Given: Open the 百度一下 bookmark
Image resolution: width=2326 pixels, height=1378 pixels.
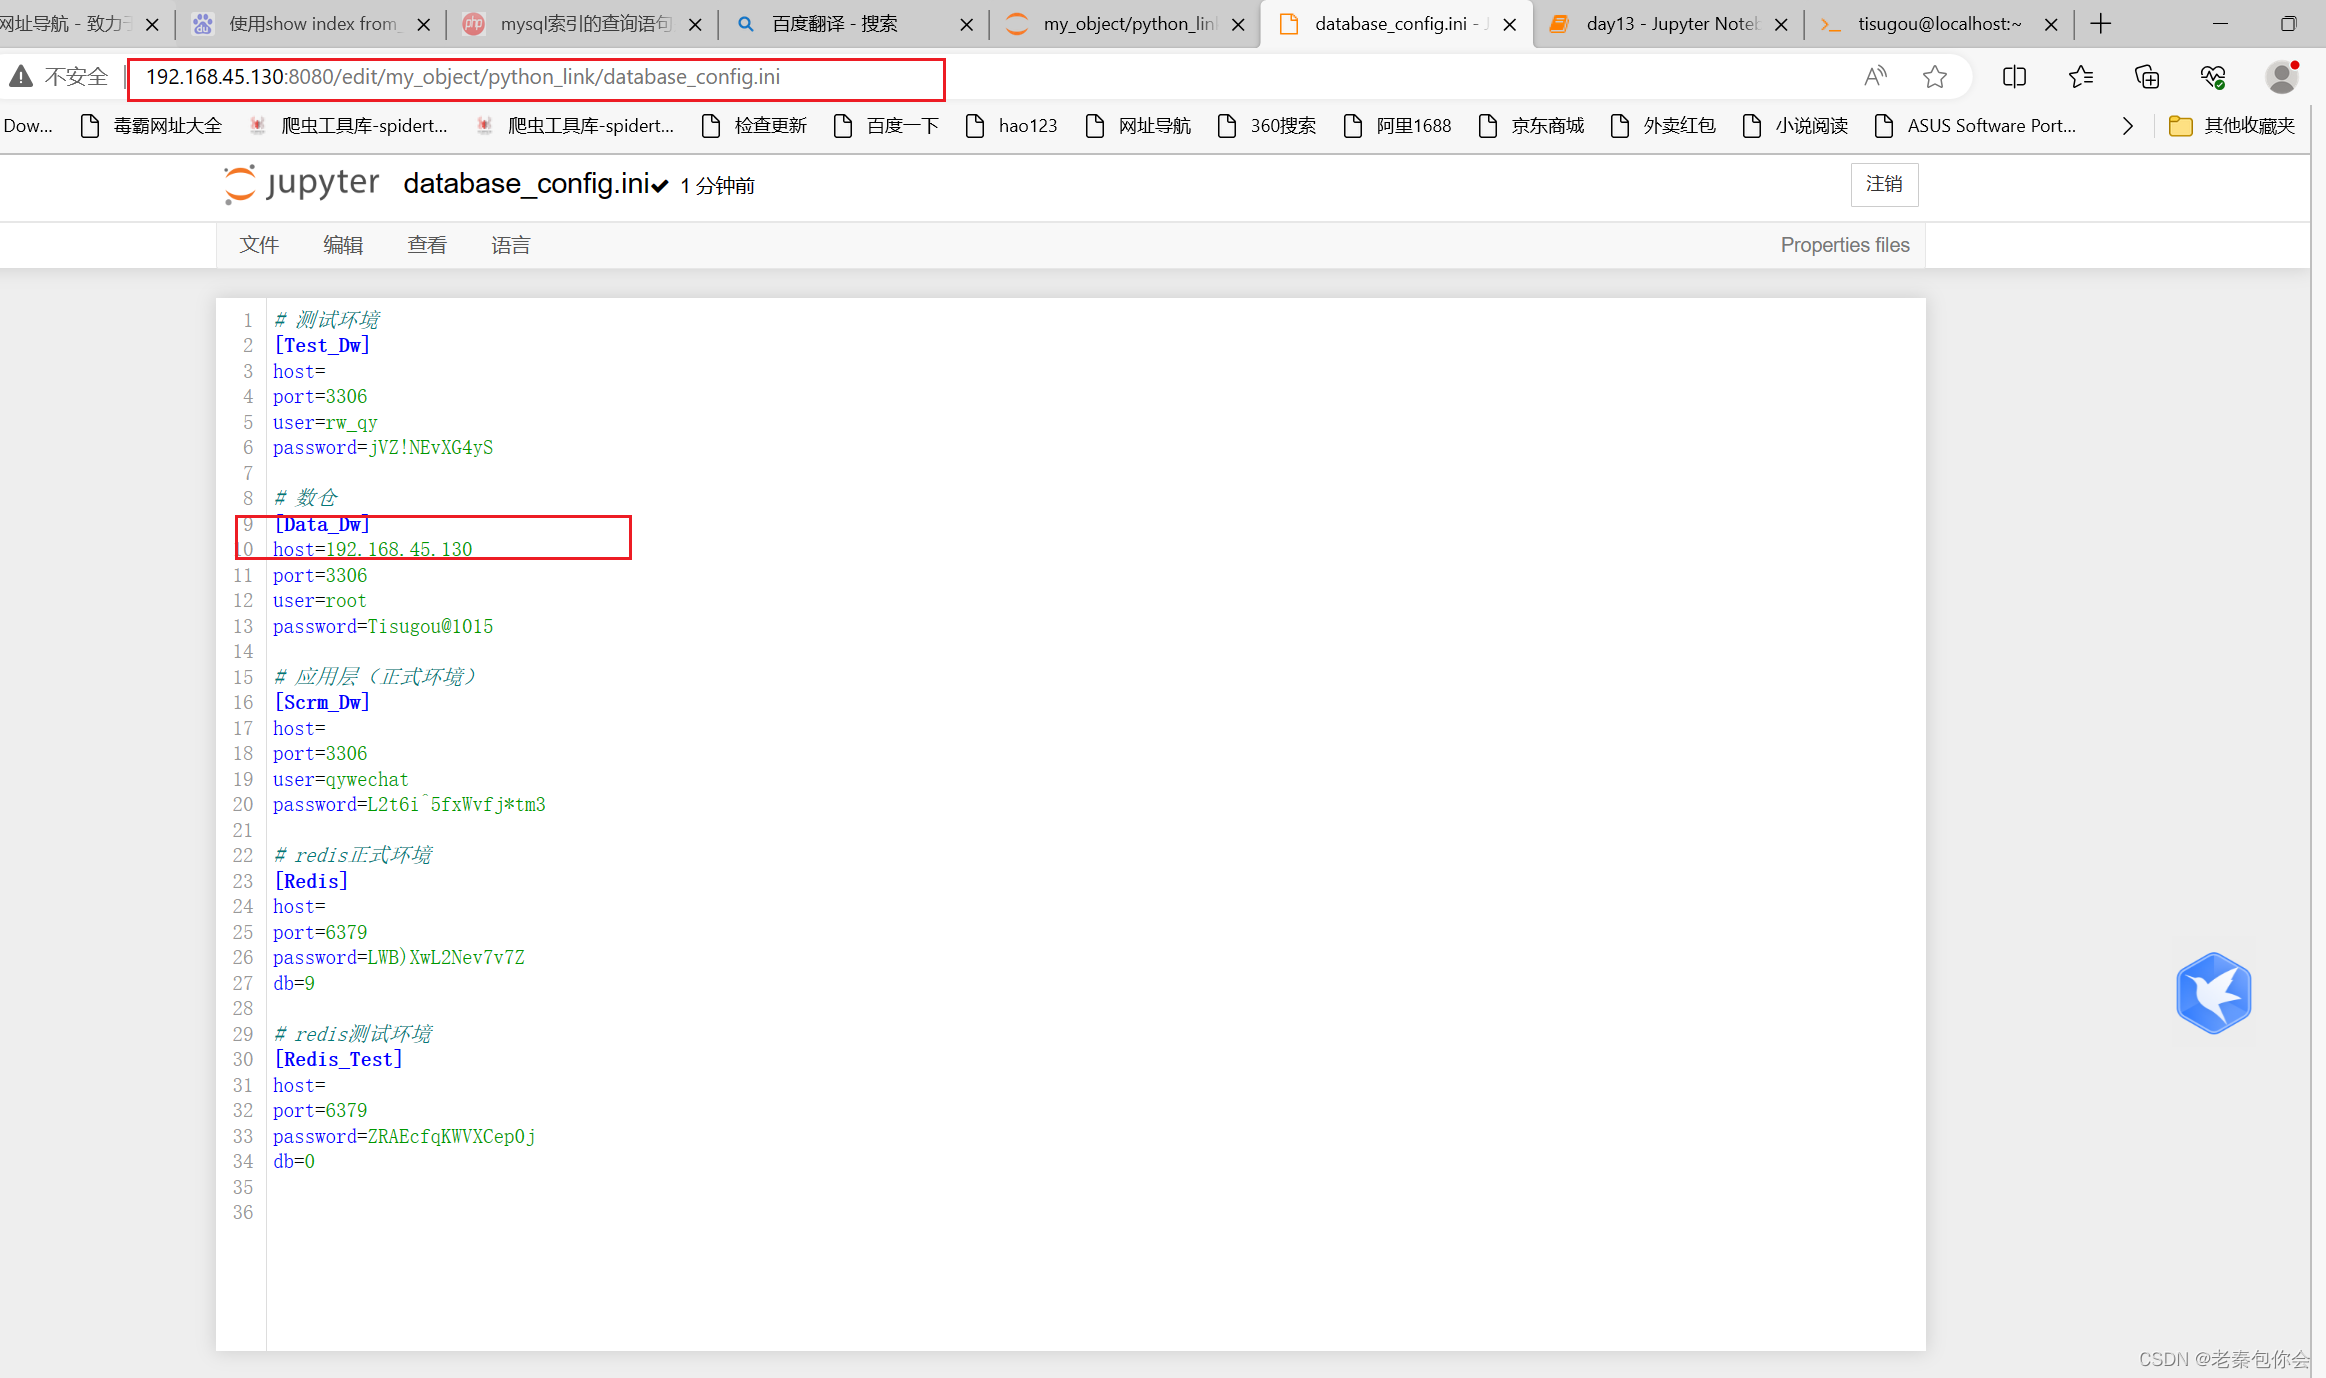Looking at the screenshot, I should coord(887,126).
